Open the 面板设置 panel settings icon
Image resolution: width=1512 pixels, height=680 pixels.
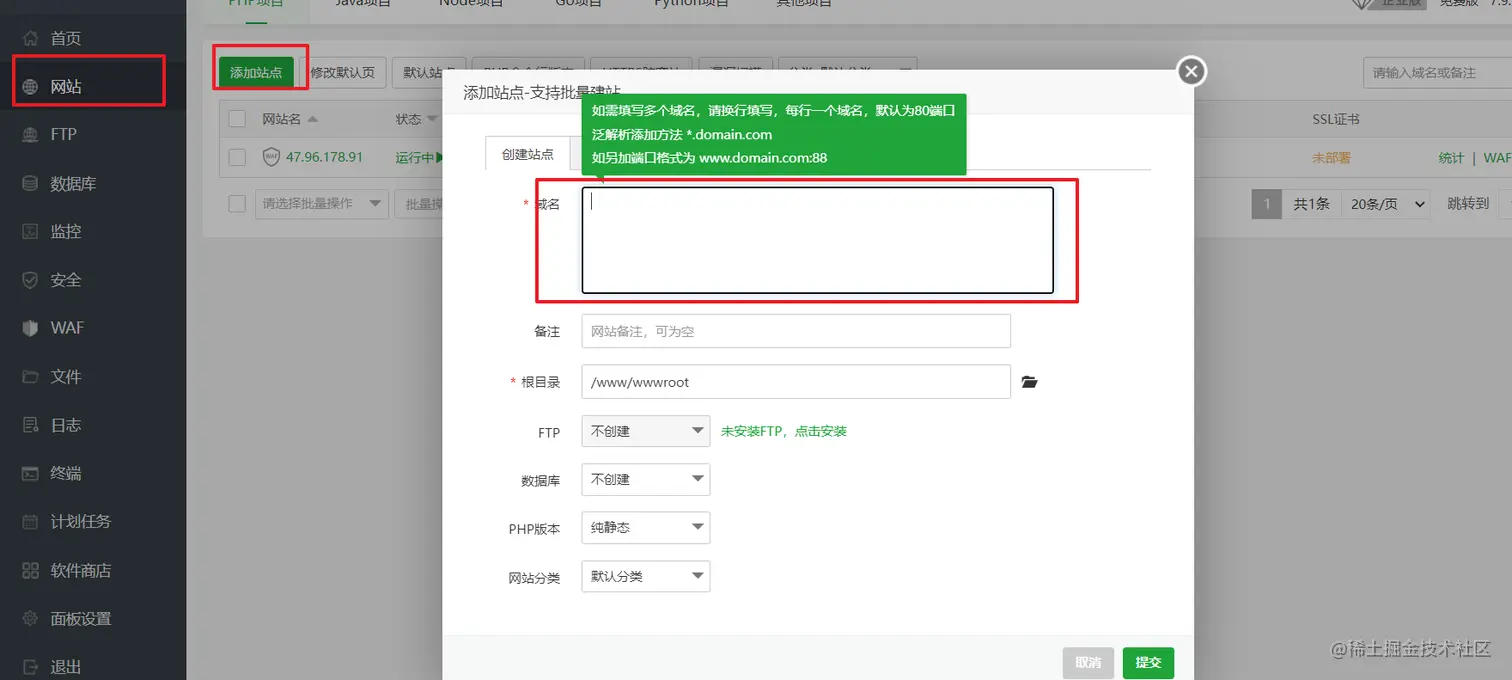(x=30, y=618)
